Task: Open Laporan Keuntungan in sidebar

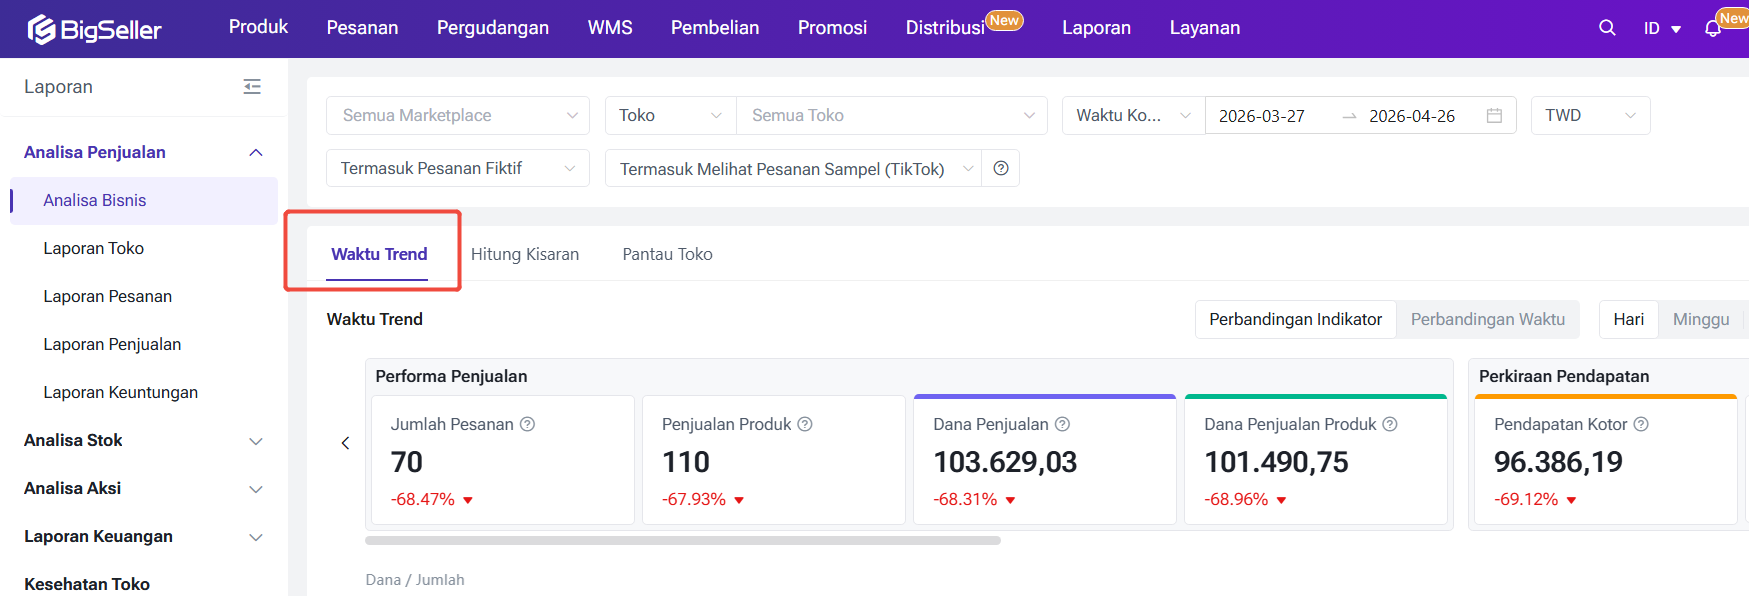Action: 121,392
